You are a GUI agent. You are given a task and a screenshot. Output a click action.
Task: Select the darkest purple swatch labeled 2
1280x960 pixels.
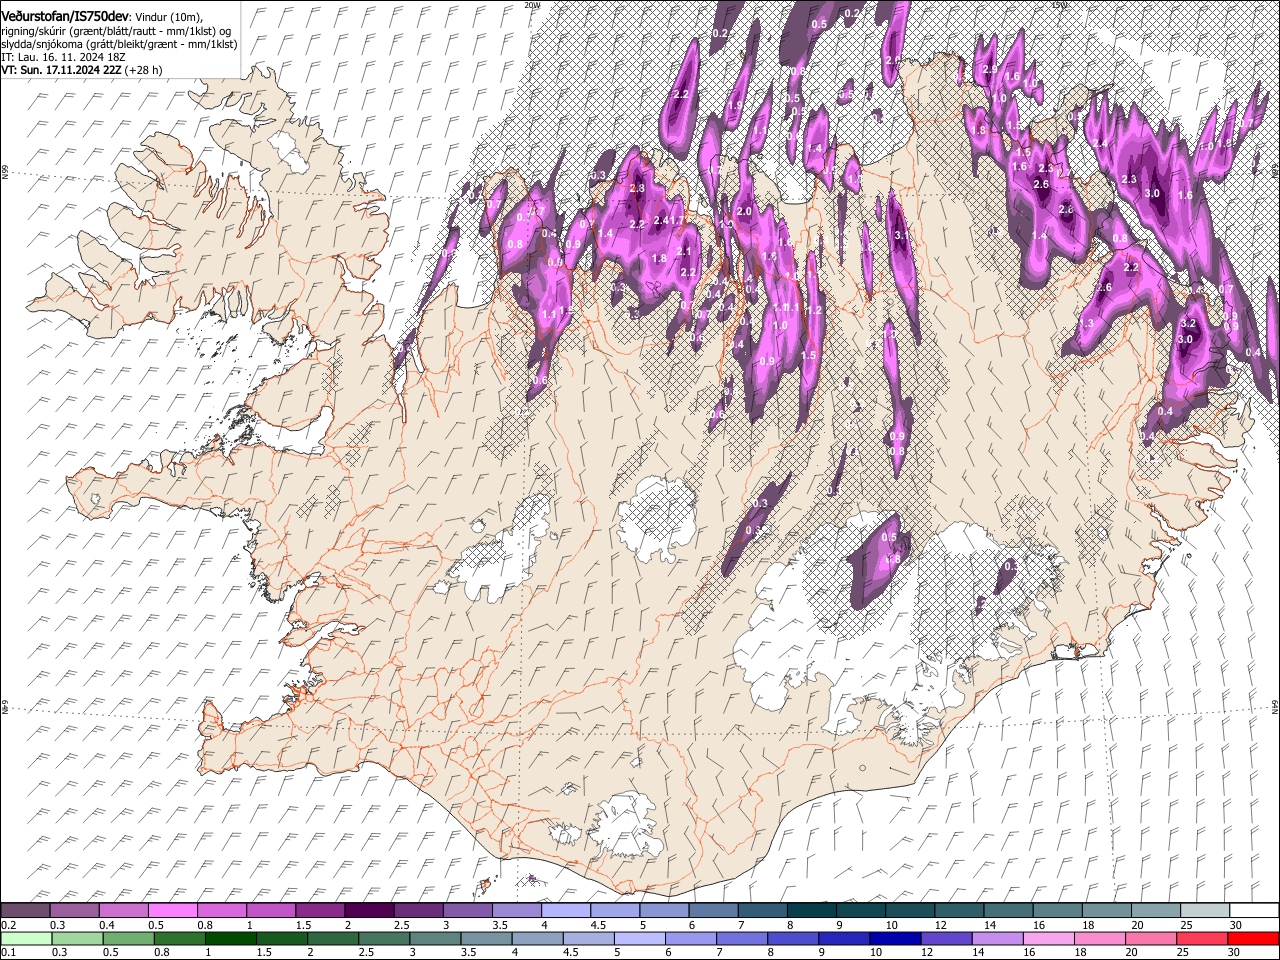(369, 911)
